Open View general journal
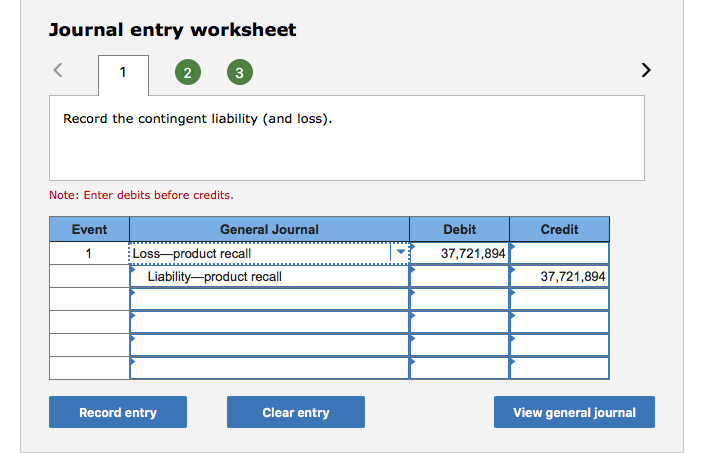 tap(574, 412)
